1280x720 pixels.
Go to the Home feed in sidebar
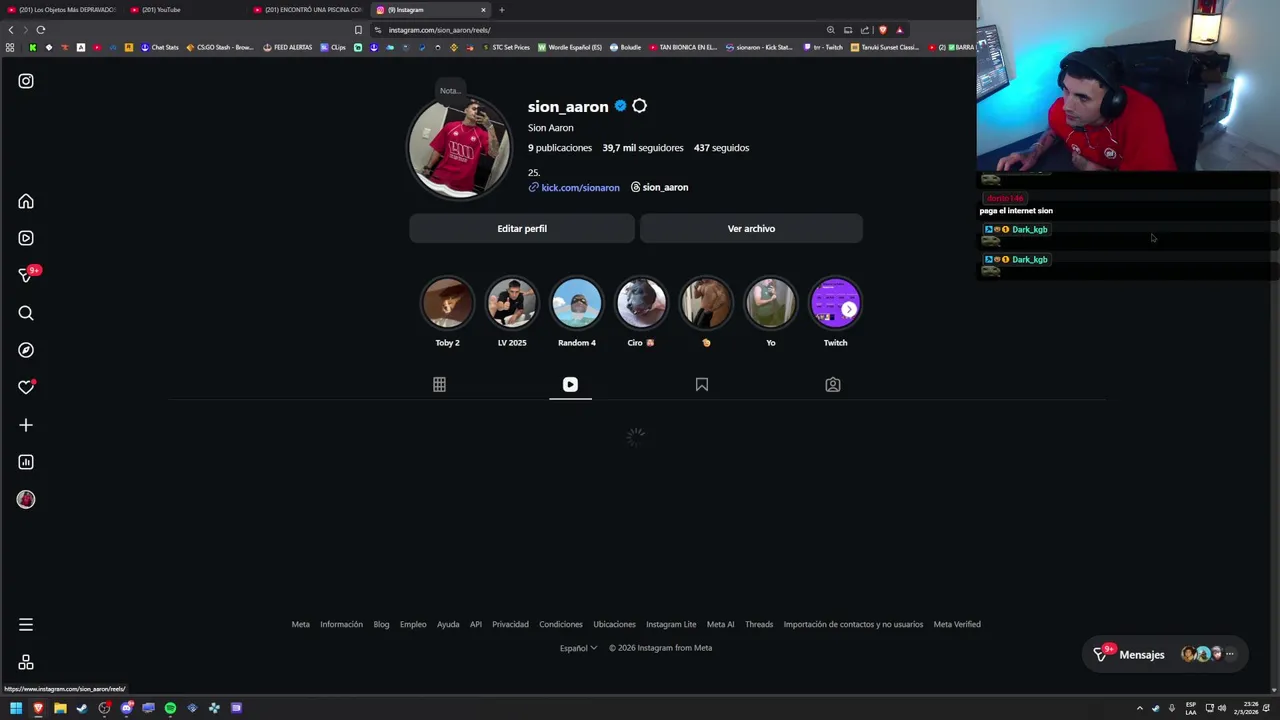26,202
